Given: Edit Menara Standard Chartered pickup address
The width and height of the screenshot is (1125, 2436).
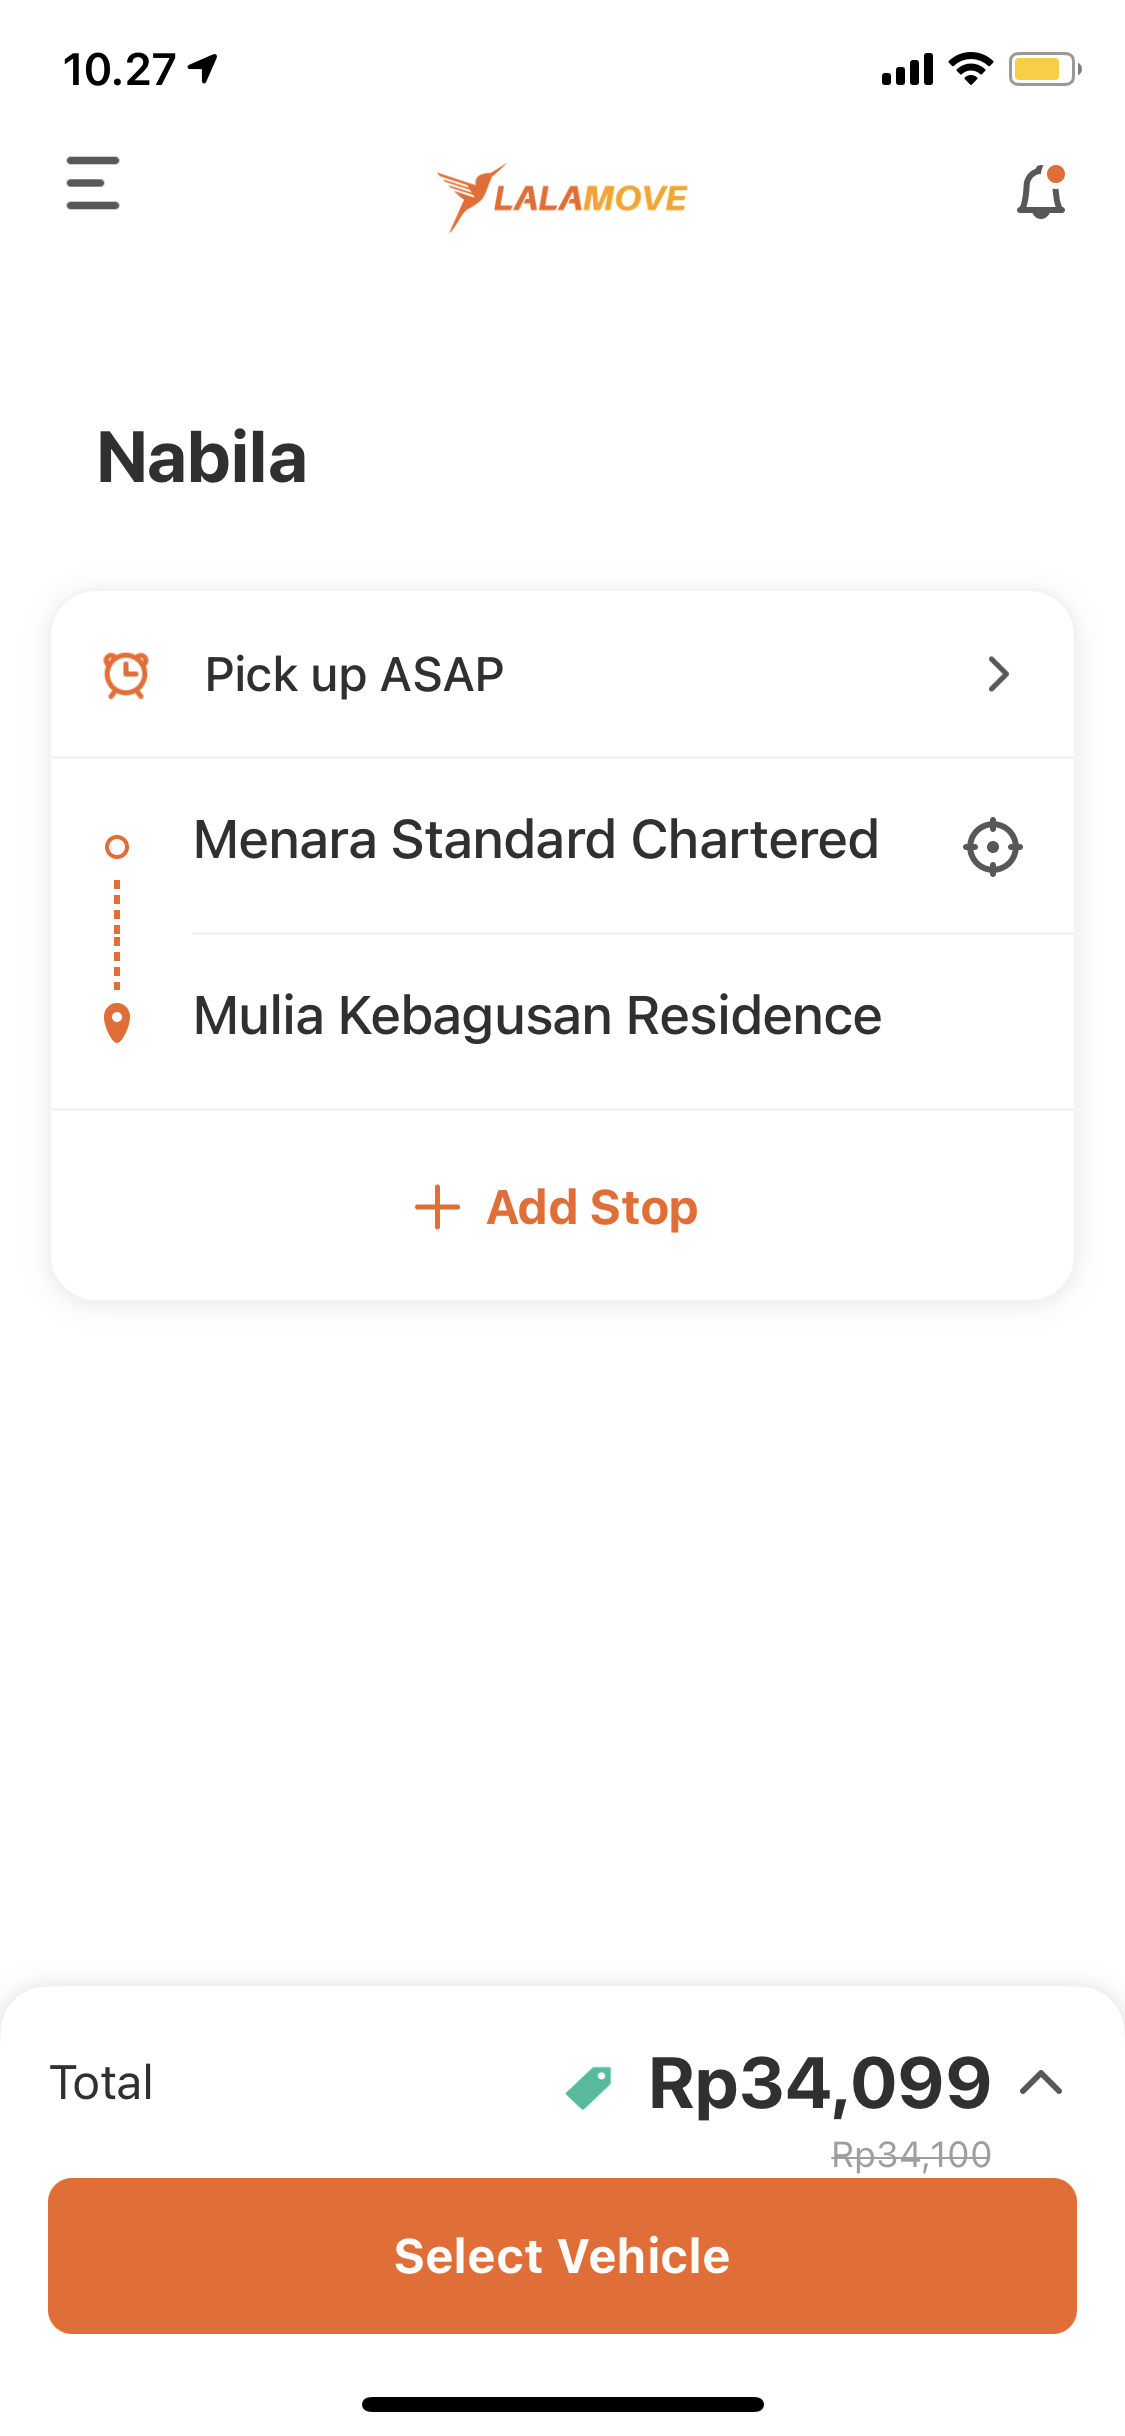Looking at the screenshot, I should [x=536, y=840].
